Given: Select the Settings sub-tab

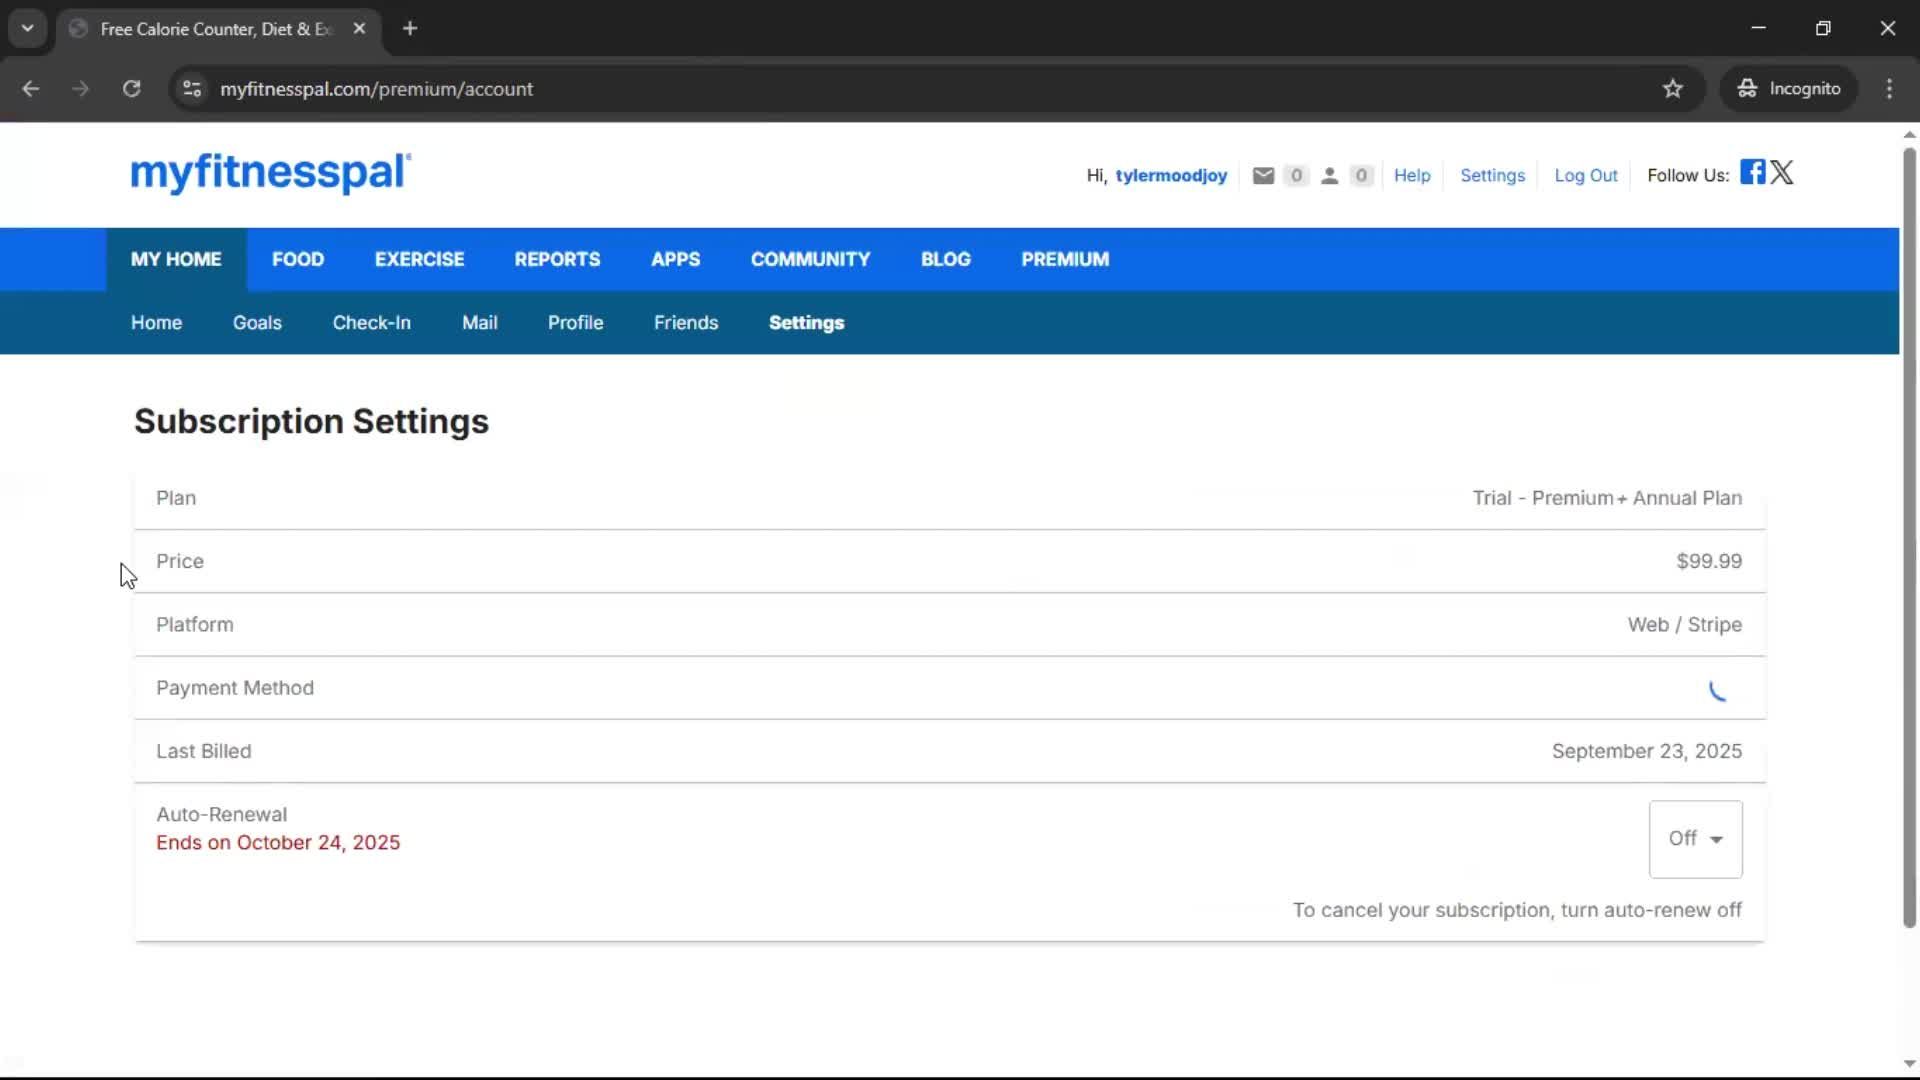Looking at the screenshot, I should (806, 323).
